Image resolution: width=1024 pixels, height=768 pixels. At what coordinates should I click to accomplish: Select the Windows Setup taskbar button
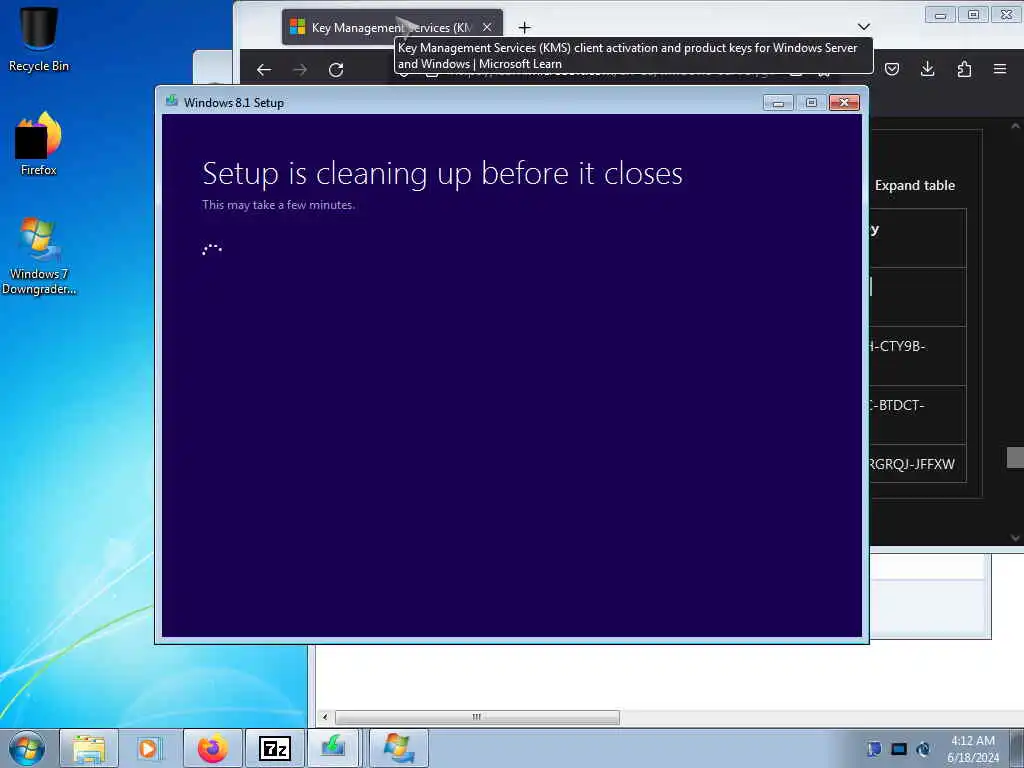point(399,748)
